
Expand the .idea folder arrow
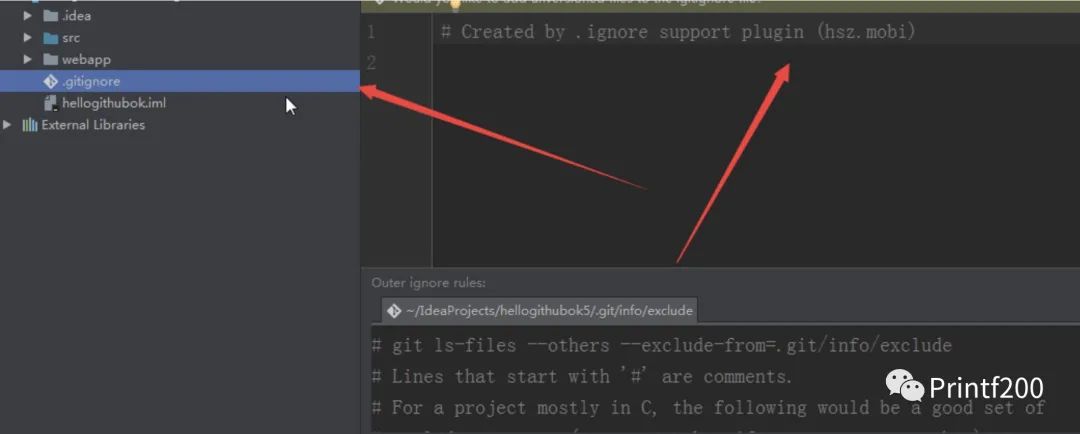[x=29, y=16]
